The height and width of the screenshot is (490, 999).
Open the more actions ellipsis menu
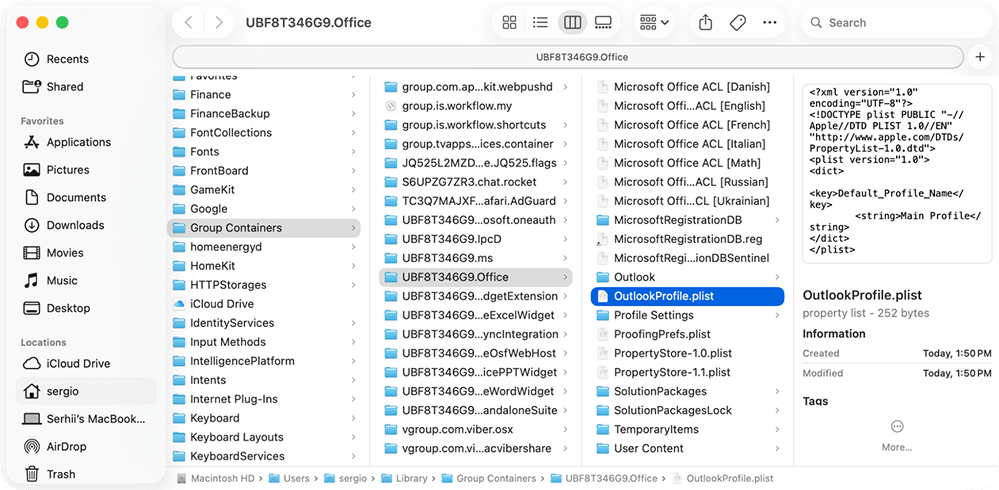(x=770, y=23)
